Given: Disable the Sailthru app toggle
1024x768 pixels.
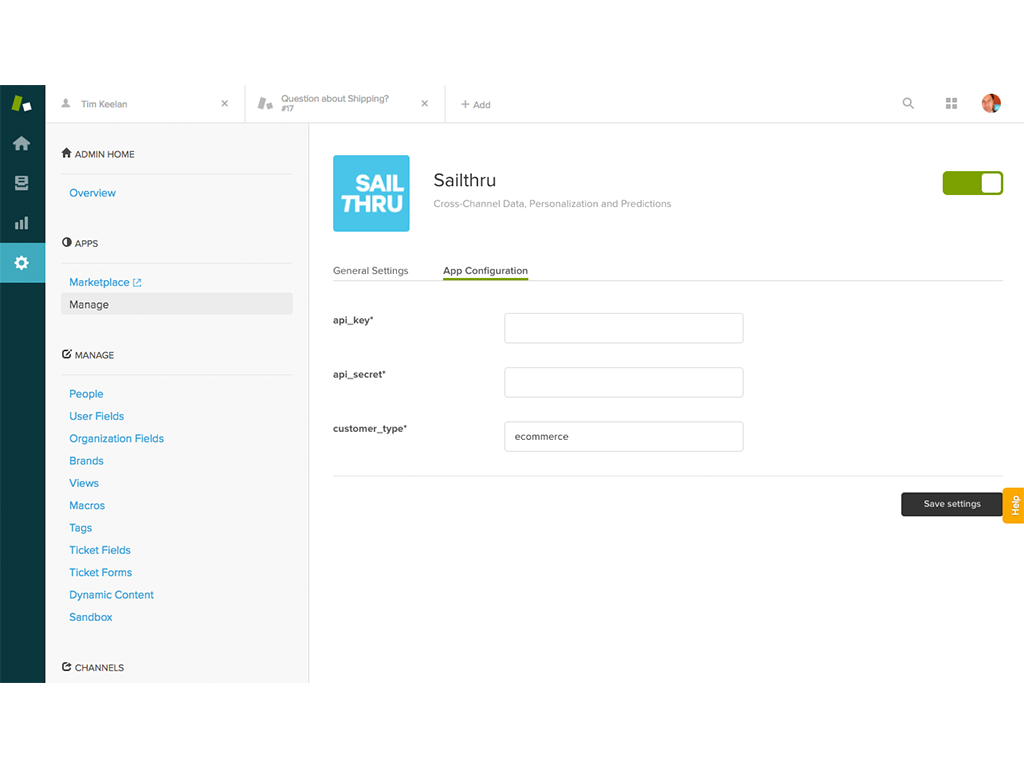Looking at the screenshot, I should (972, 183).
